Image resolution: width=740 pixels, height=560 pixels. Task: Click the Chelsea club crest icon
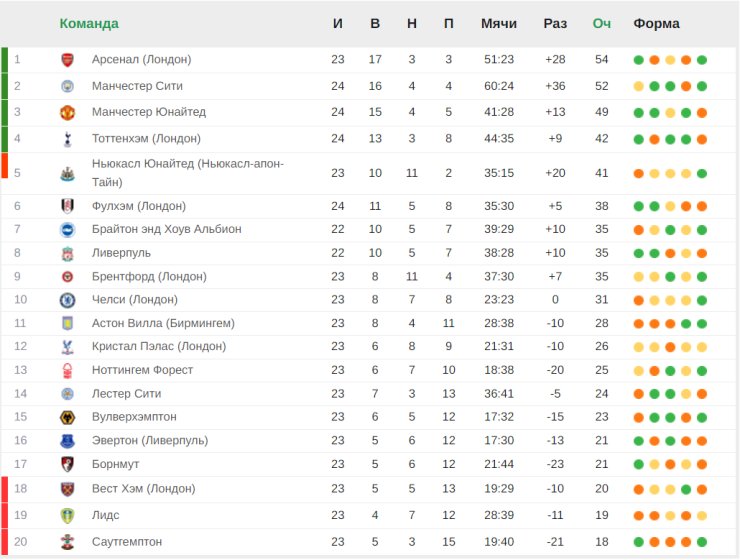tap(67, 300)
